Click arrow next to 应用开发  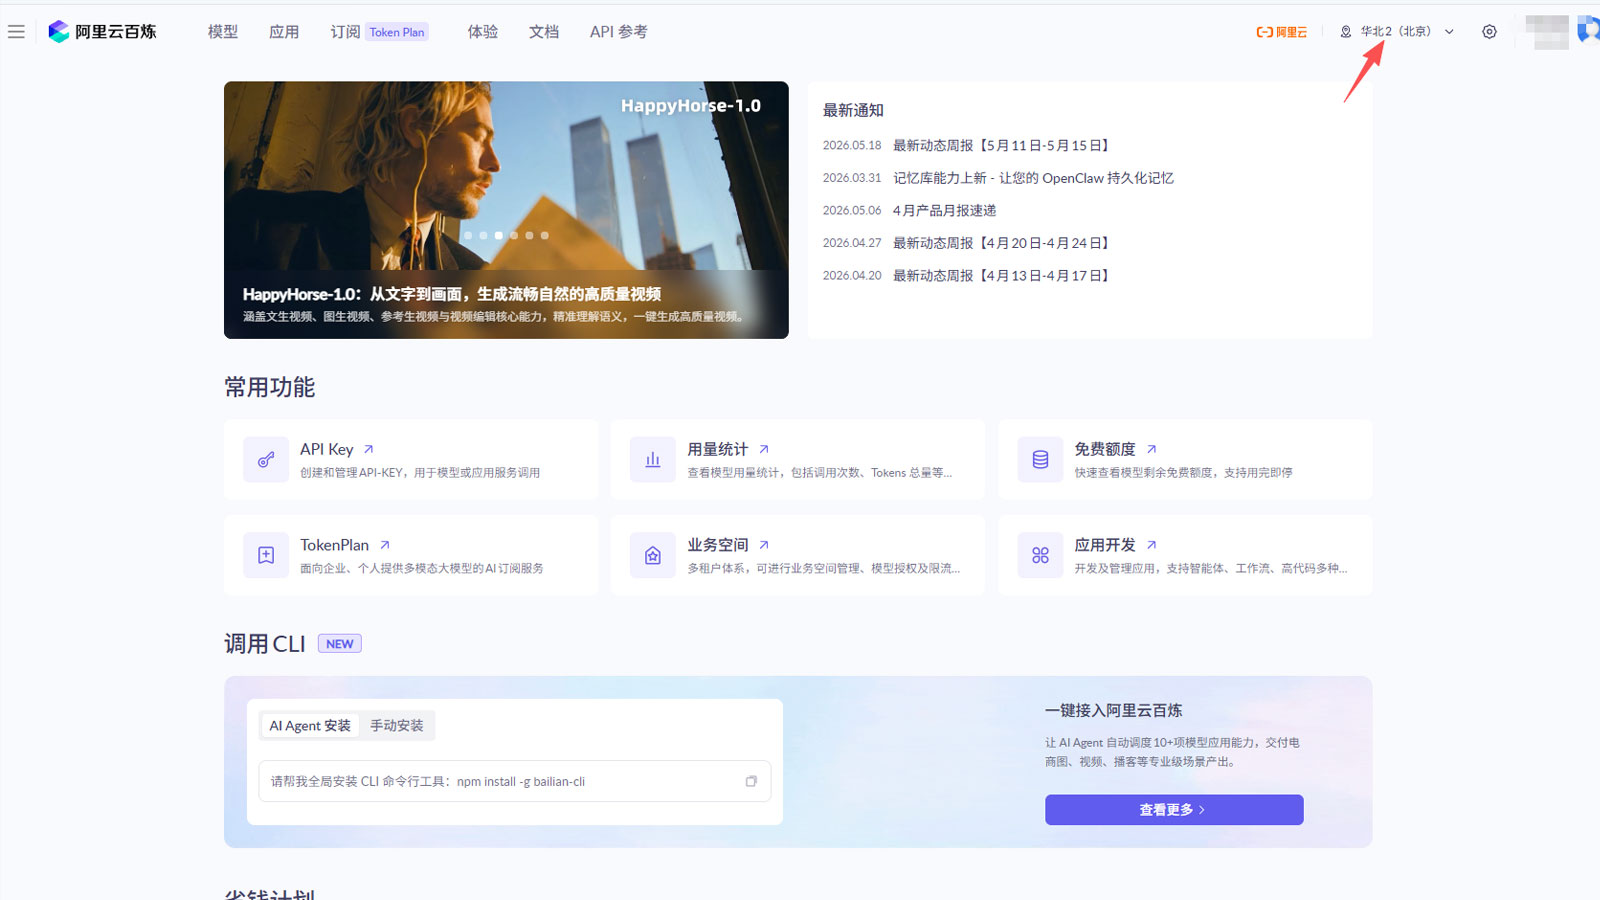[1151, 545]
